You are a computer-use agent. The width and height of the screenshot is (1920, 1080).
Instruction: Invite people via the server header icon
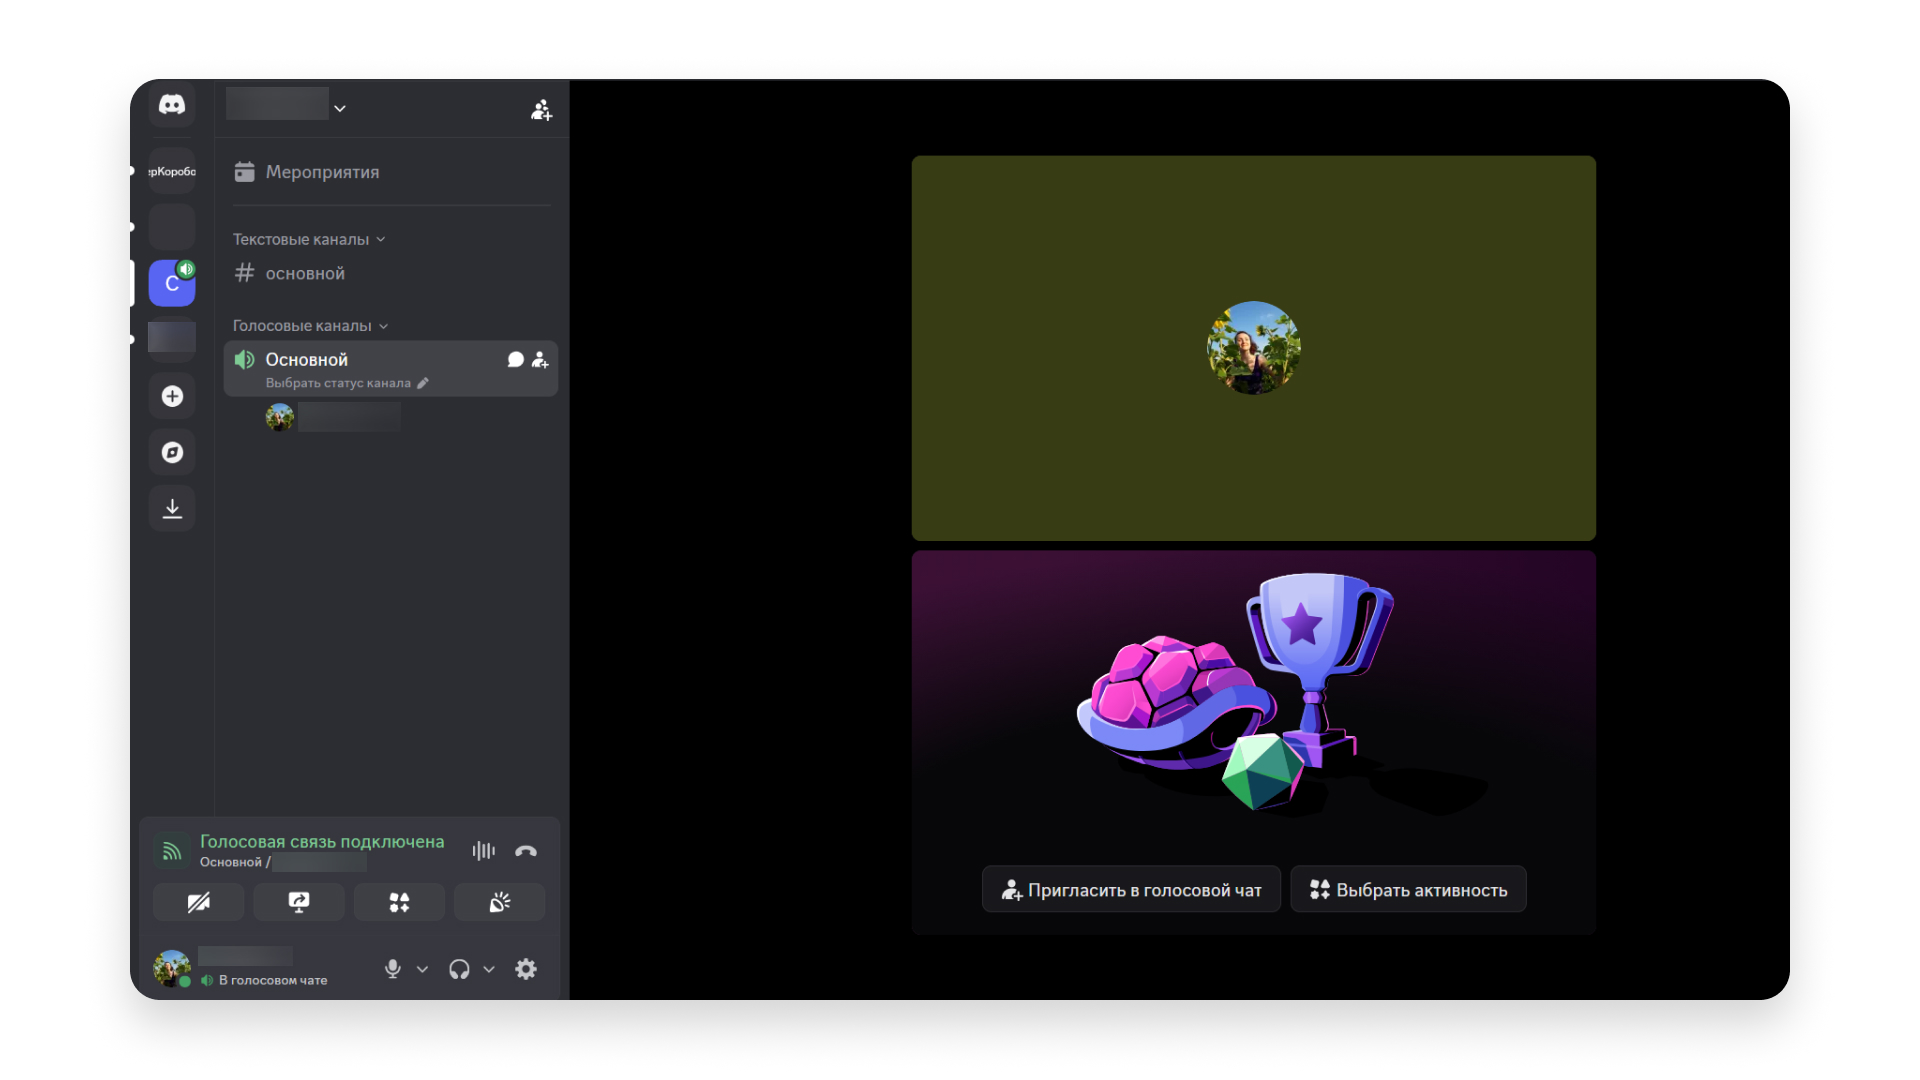click(x=541, y=110)
